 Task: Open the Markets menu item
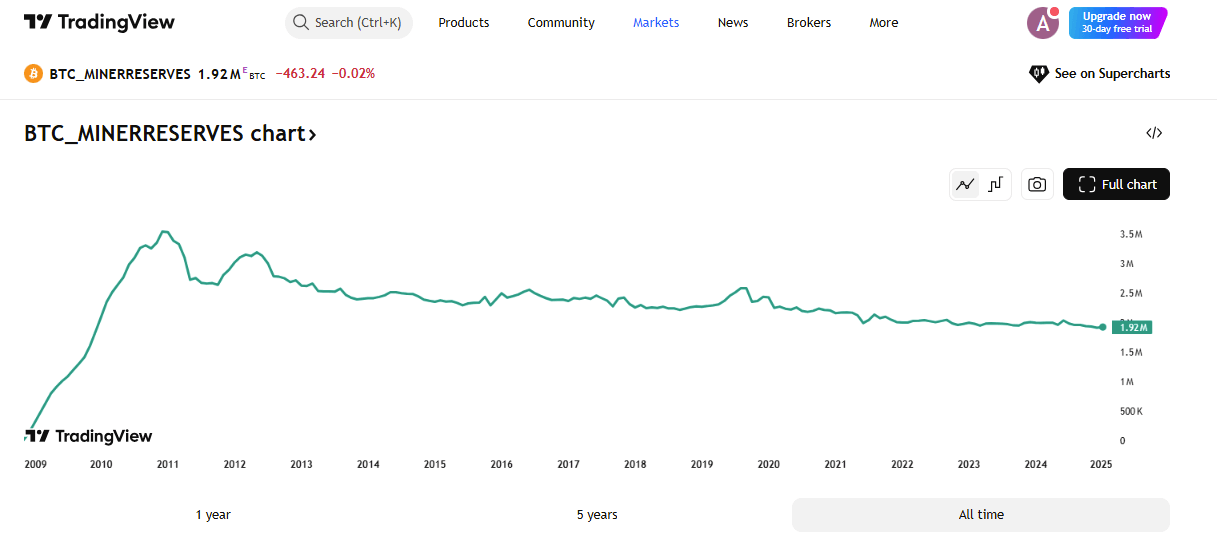click(656, 22)
